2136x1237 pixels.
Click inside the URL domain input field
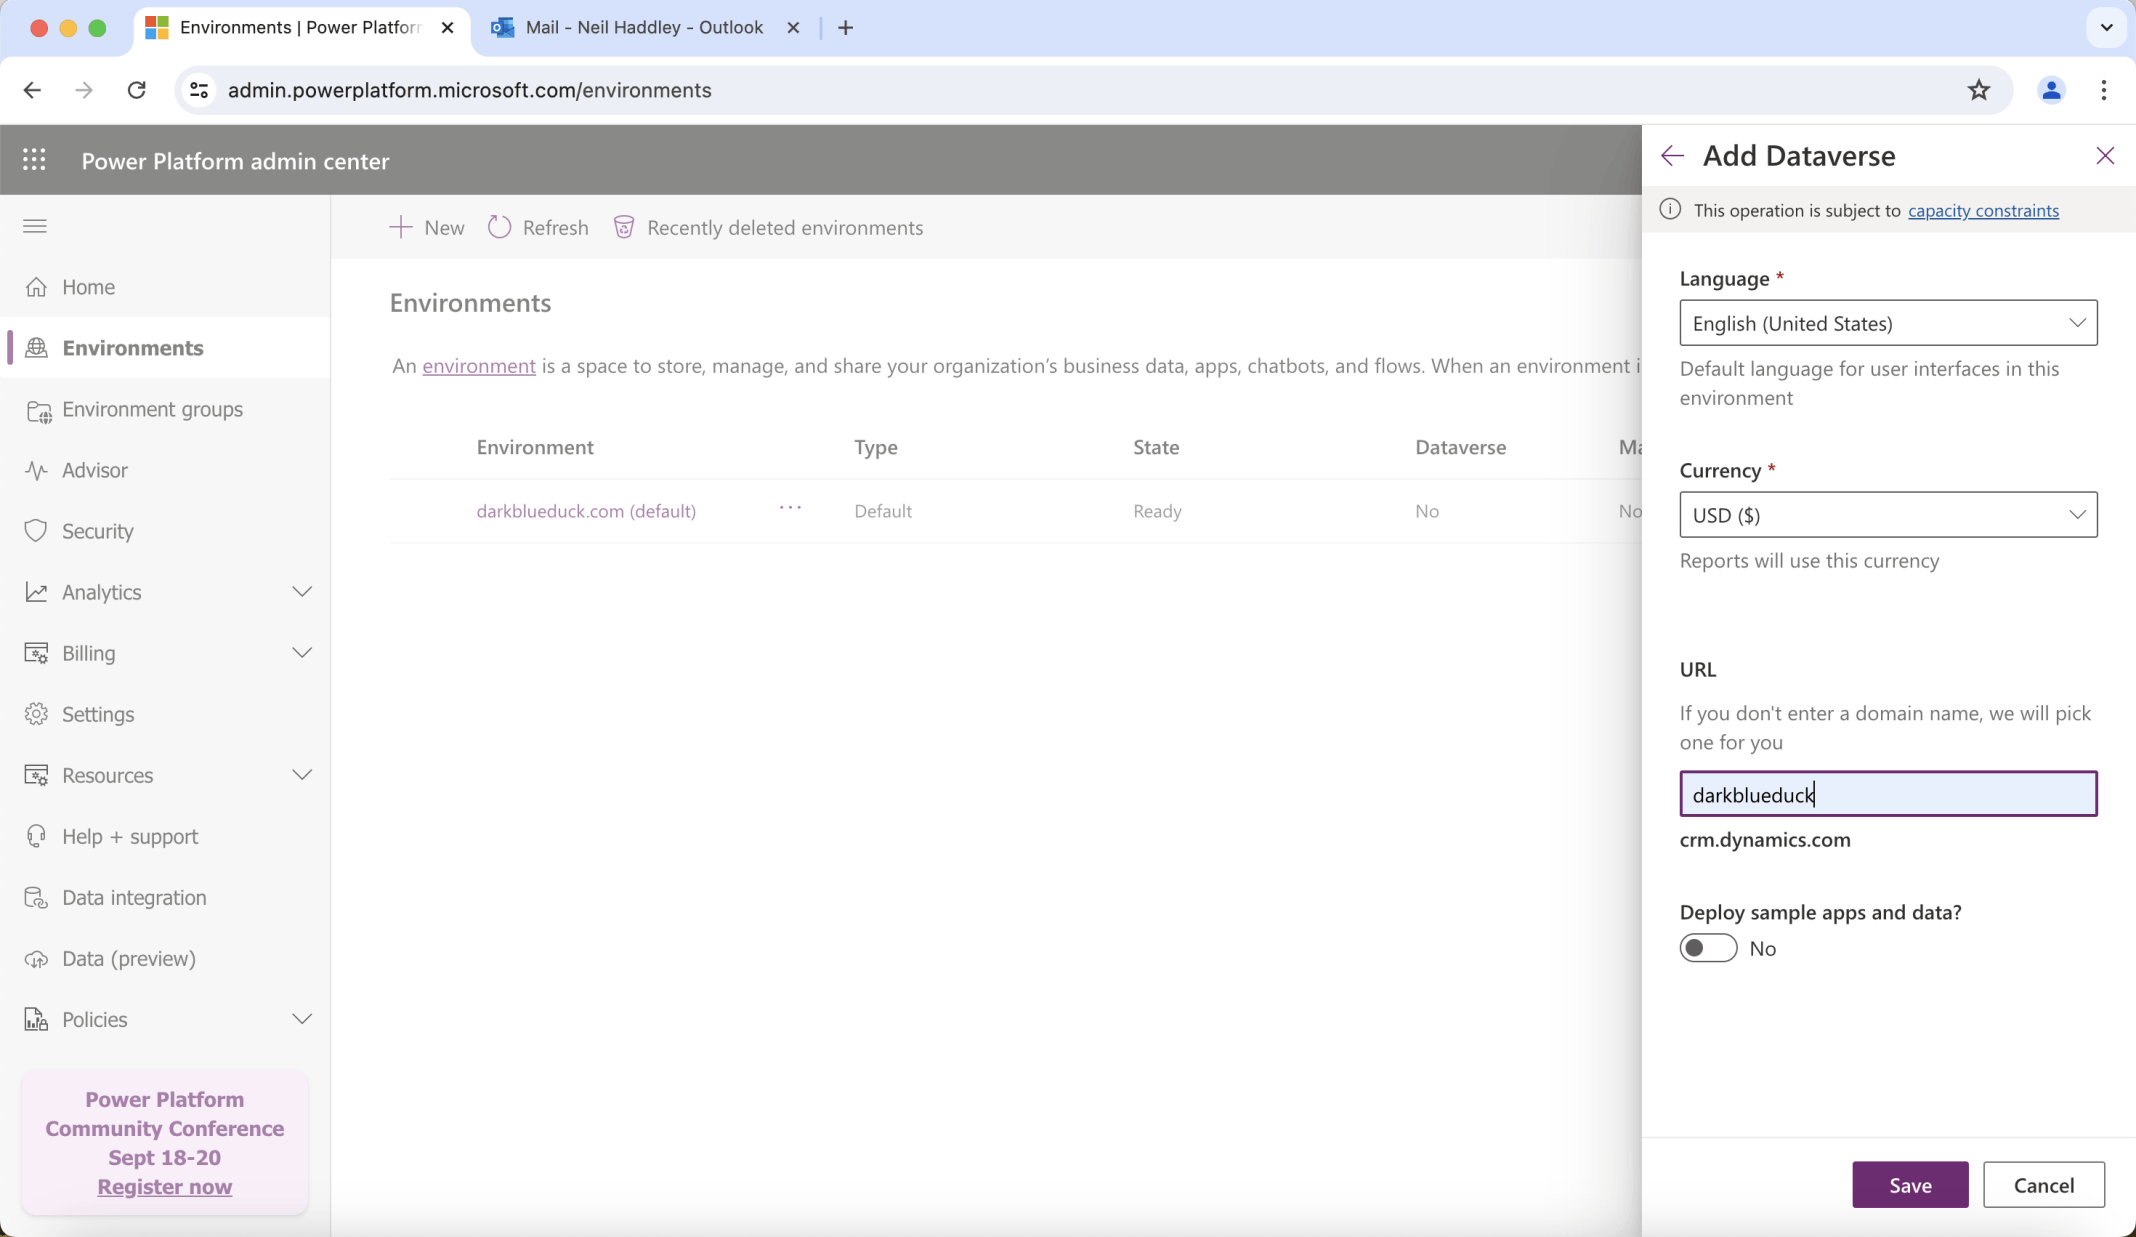1888,794
